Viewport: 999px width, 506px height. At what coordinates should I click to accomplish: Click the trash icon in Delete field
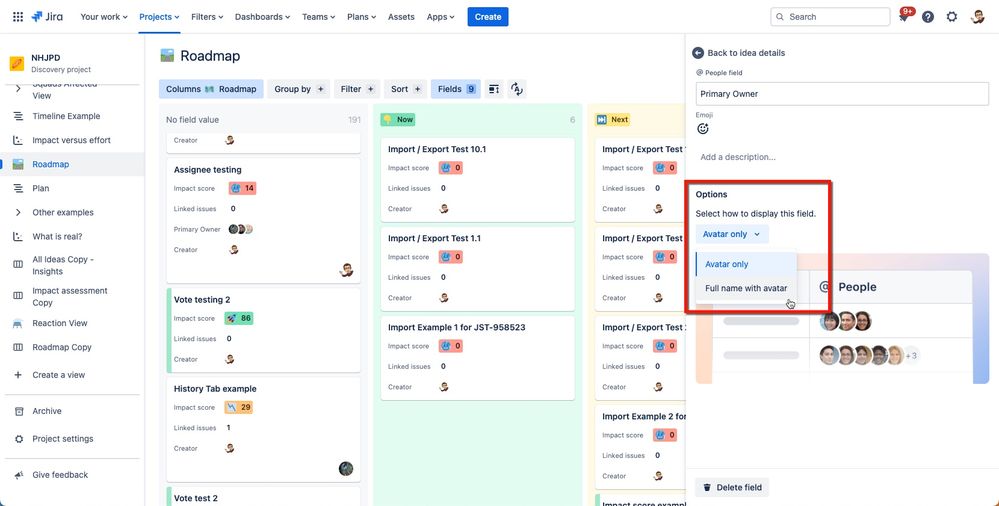(707, 488)
